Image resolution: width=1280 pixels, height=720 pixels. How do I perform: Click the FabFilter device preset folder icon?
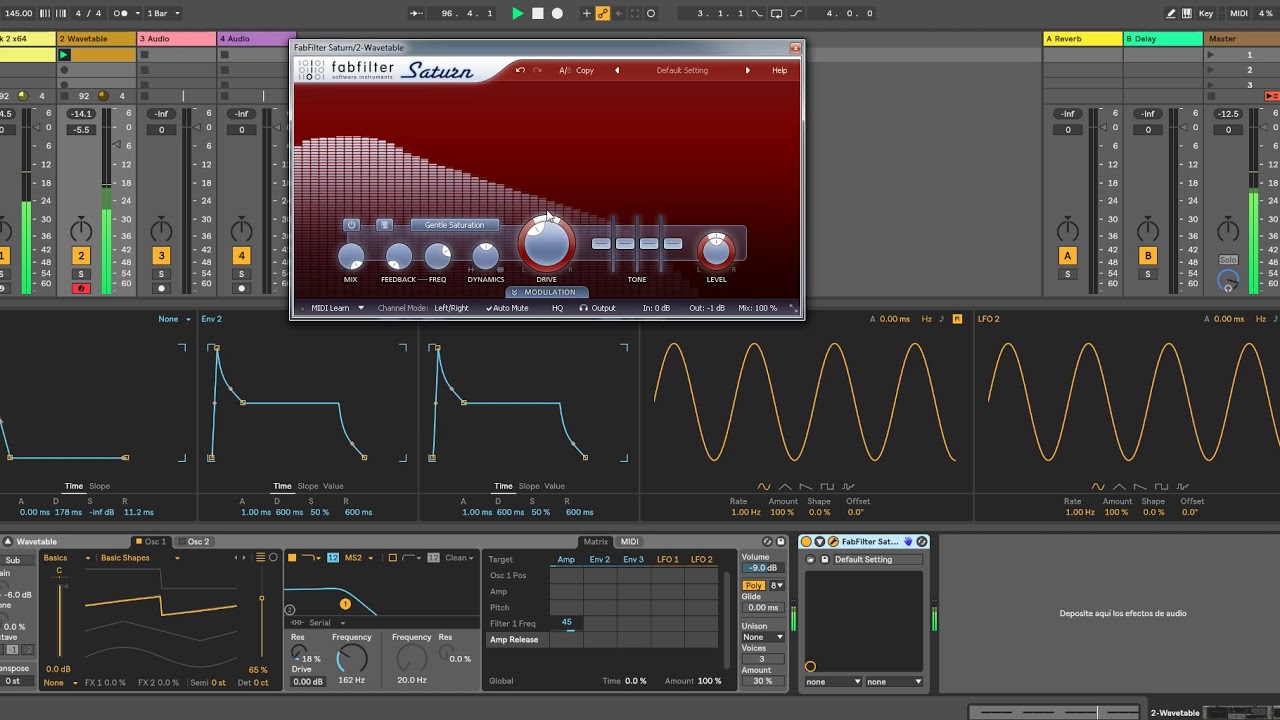pos(811,560)
